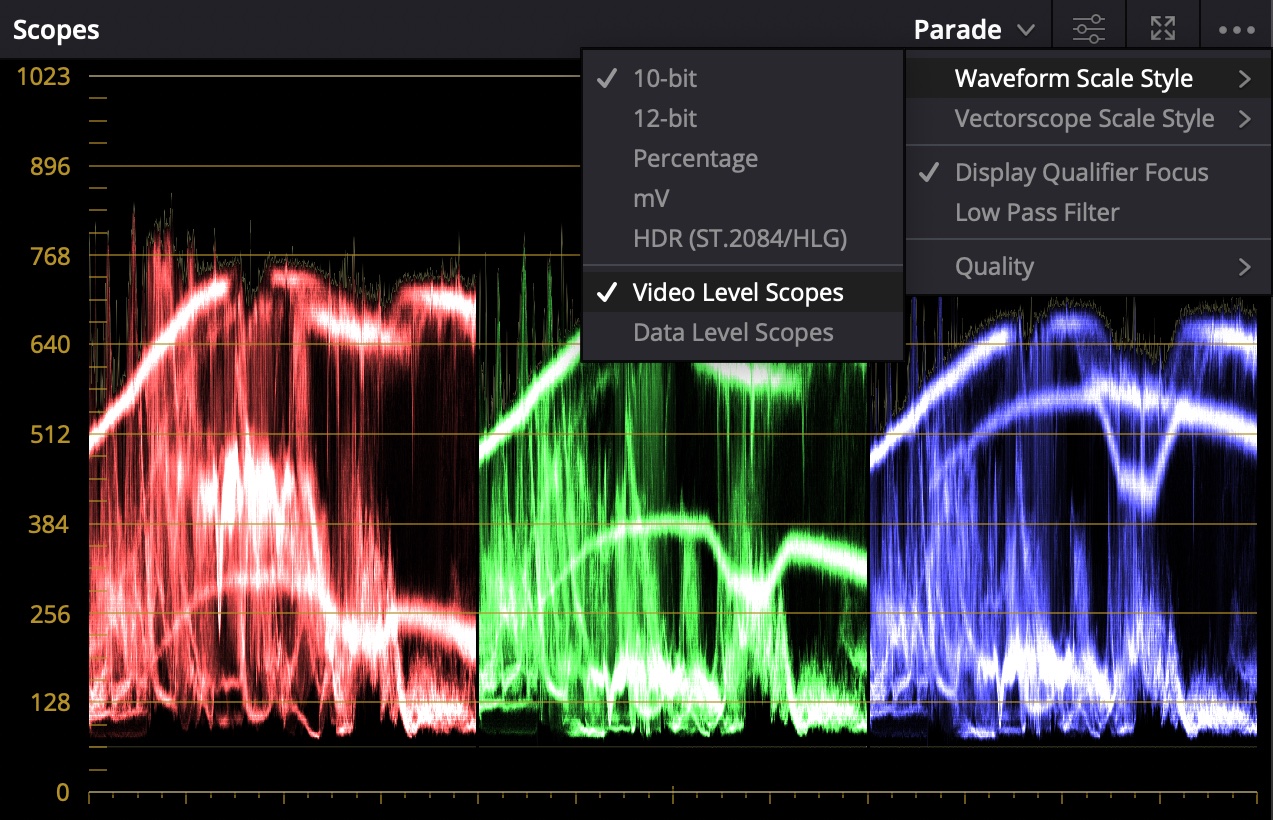This screenshot has width=1273, height=820.
Task: Open the scope display settings icon
Action: pyautogui.click(x=1088, y=27)
